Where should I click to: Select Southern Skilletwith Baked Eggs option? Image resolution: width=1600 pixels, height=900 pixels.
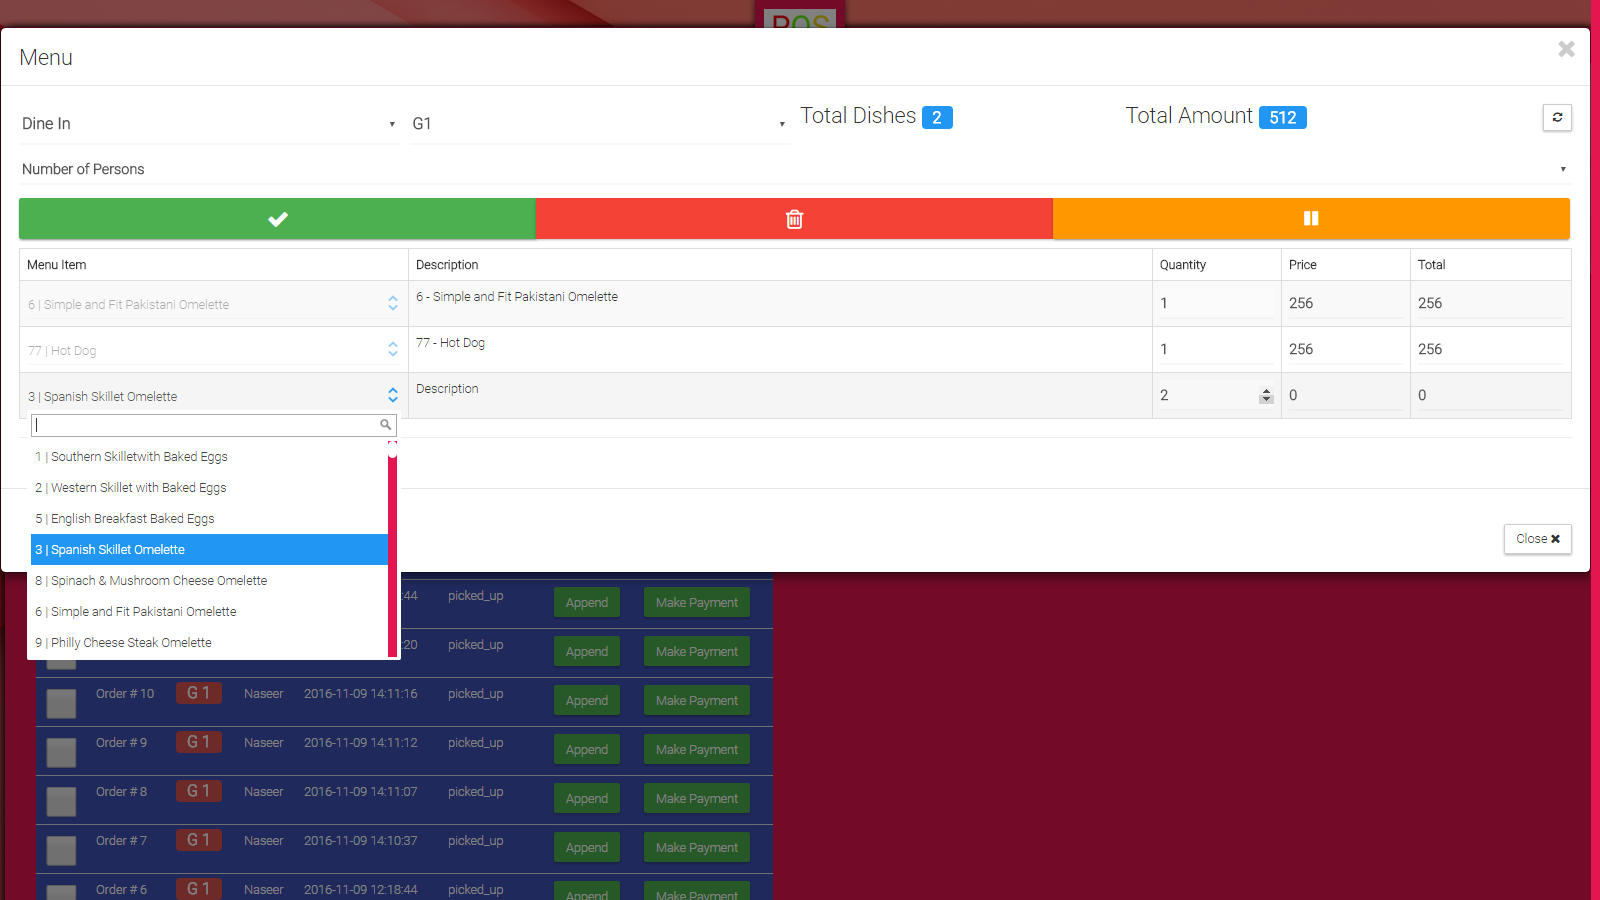139,457
